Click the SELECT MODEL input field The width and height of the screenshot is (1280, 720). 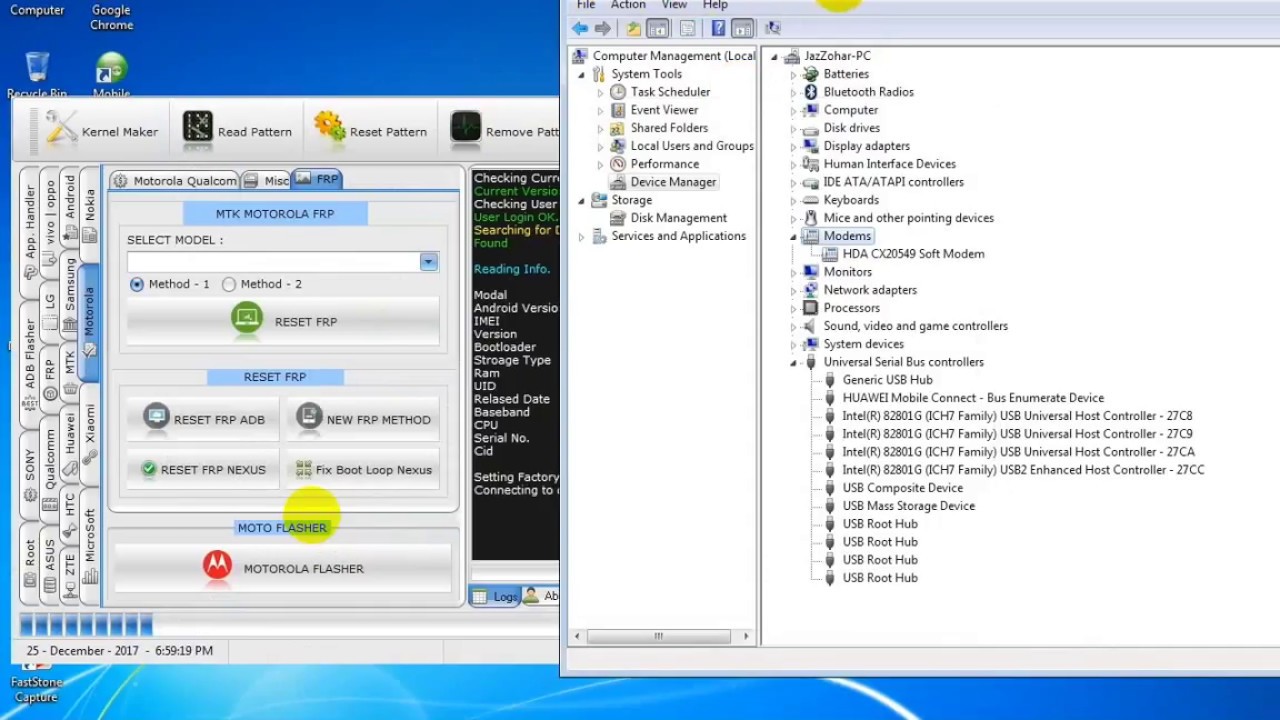[x=273, y=262]
